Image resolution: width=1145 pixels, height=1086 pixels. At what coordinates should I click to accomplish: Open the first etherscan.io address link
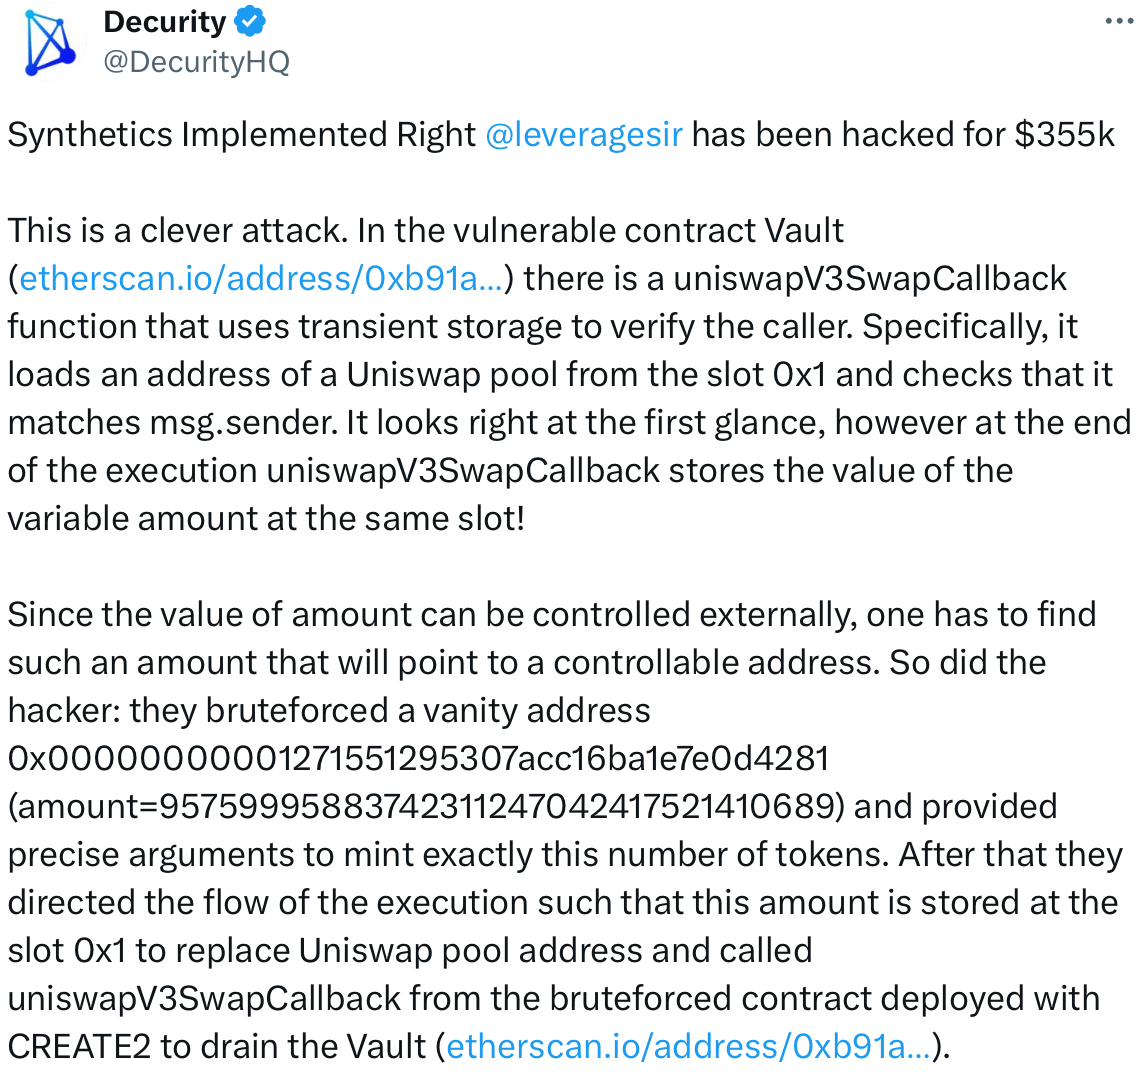click(x=261, y=278)
